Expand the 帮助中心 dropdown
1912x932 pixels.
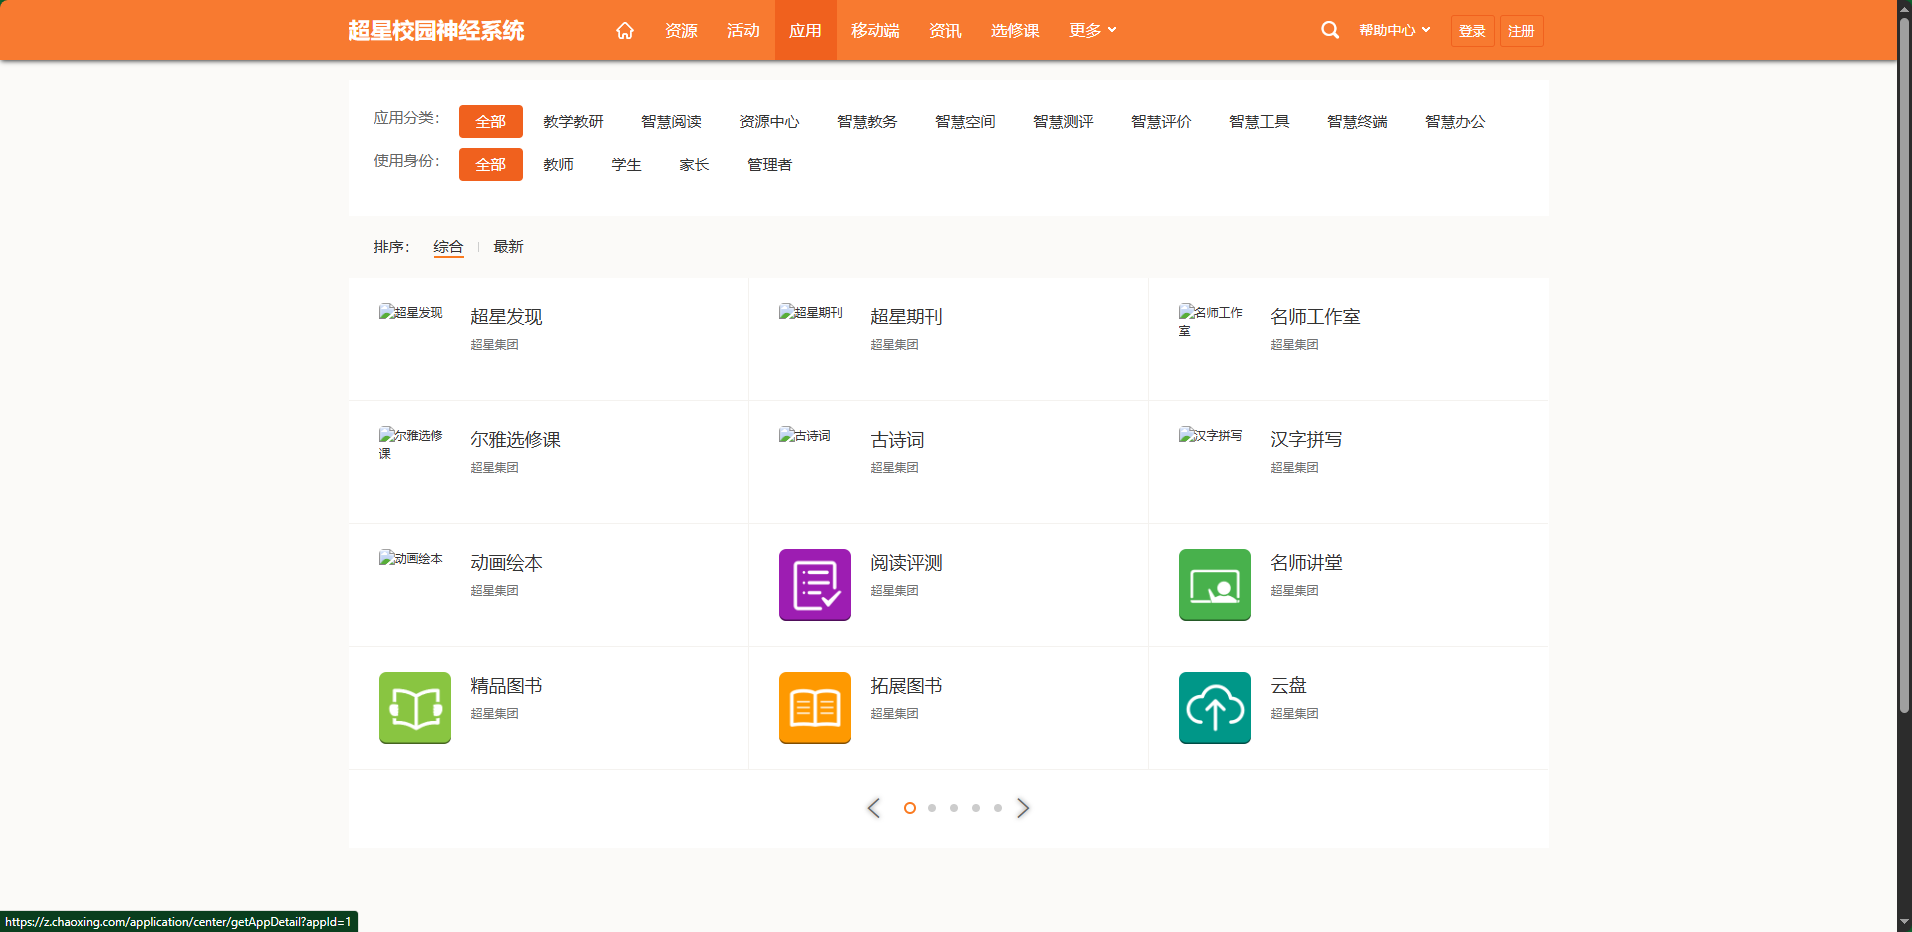coord(1394,31)
